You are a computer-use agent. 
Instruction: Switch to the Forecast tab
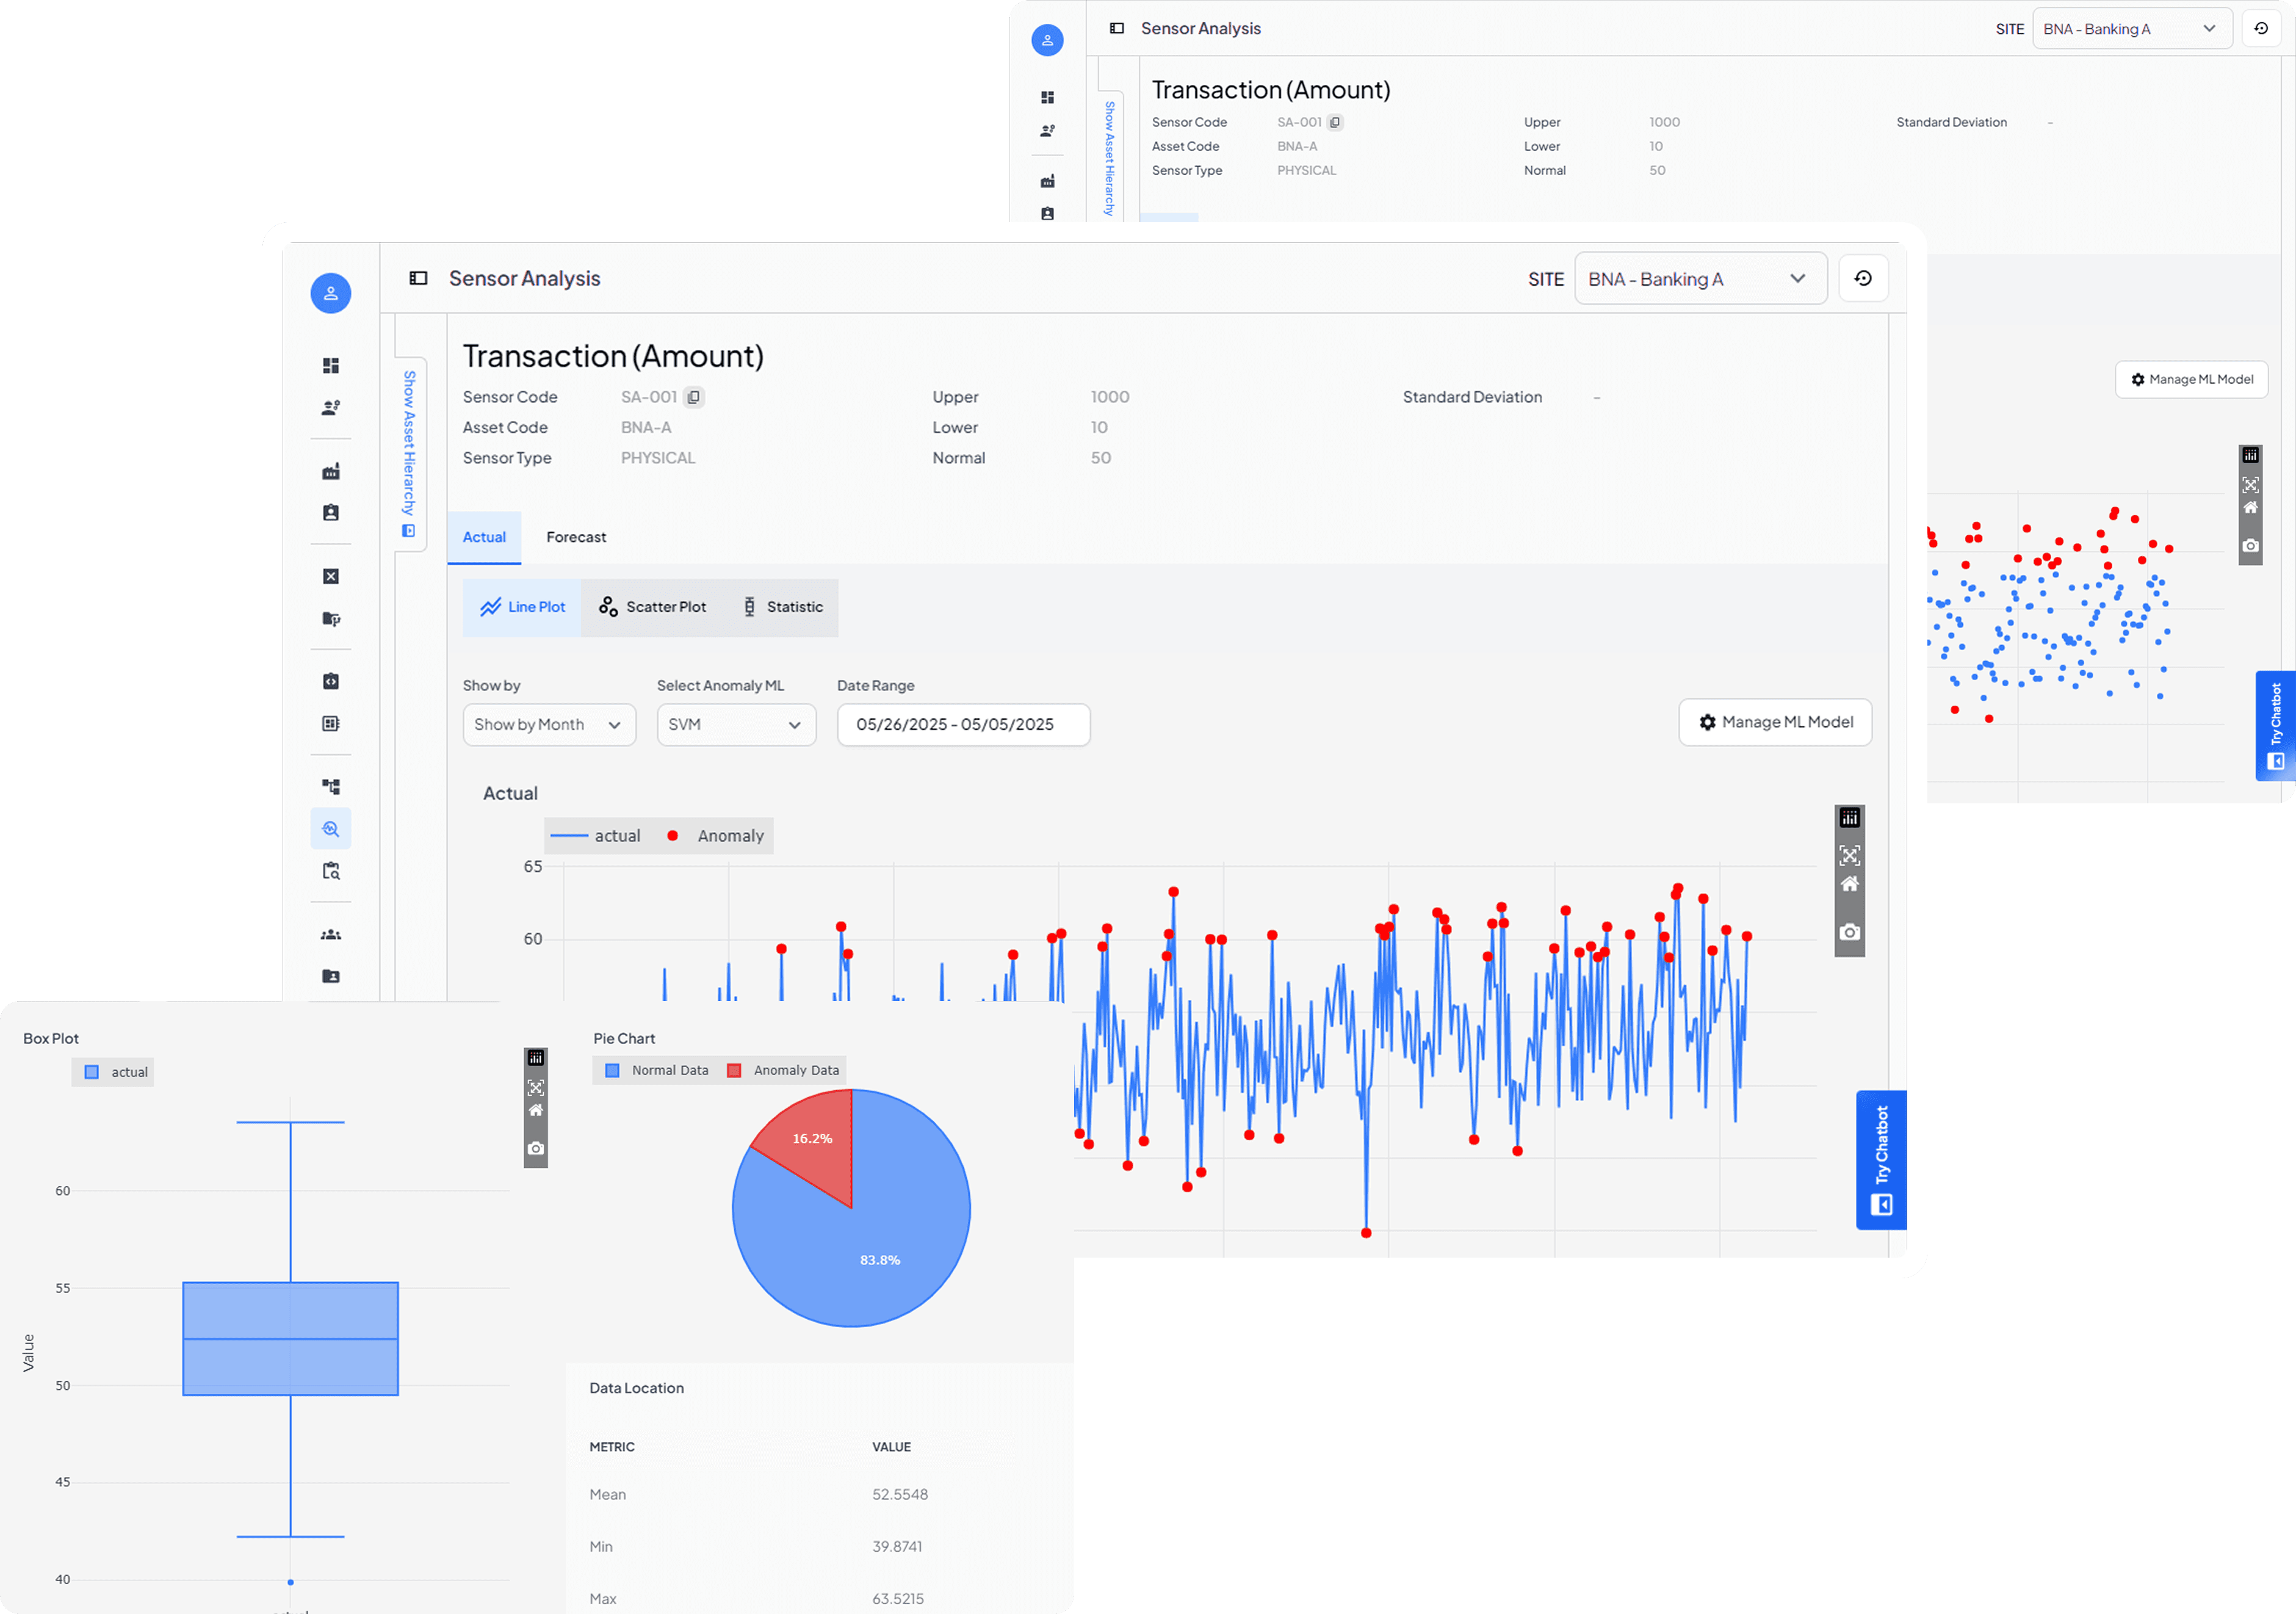[576, 537]
